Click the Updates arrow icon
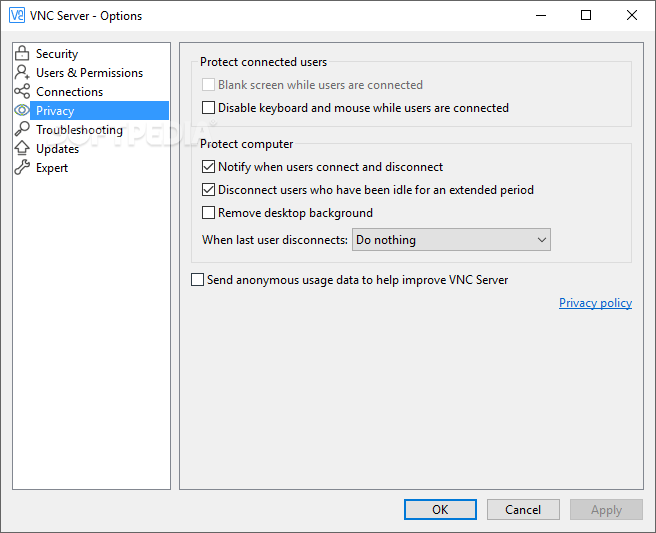This screenshot has height=533, width=656. click(x=22, y=148)
